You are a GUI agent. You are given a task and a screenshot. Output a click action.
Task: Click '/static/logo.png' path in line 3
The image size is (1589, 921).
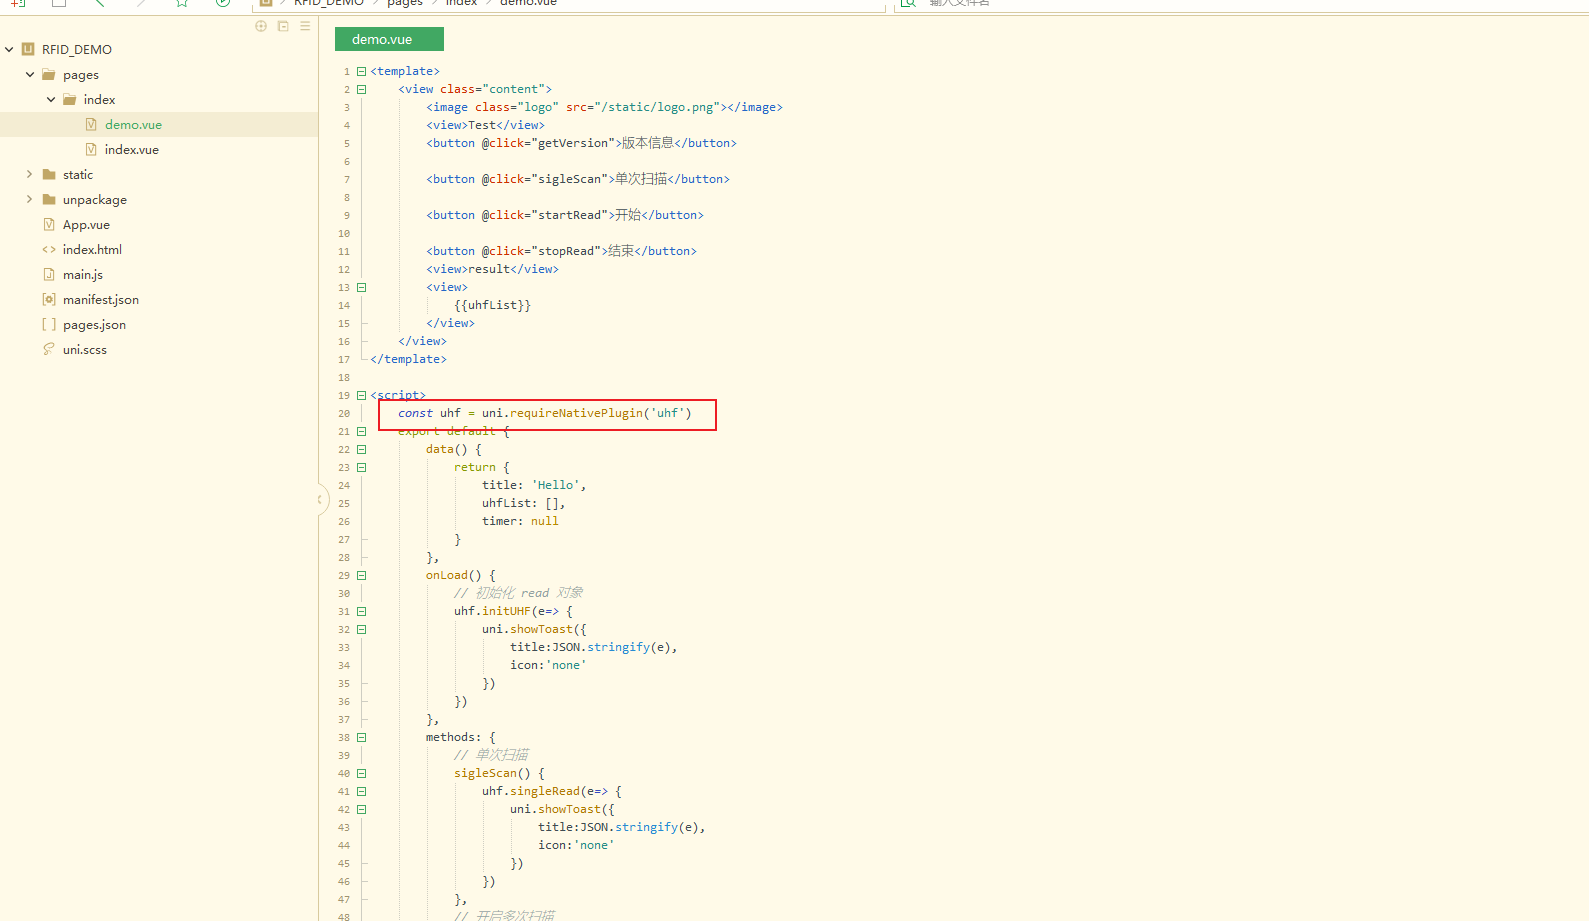point(657,107)
